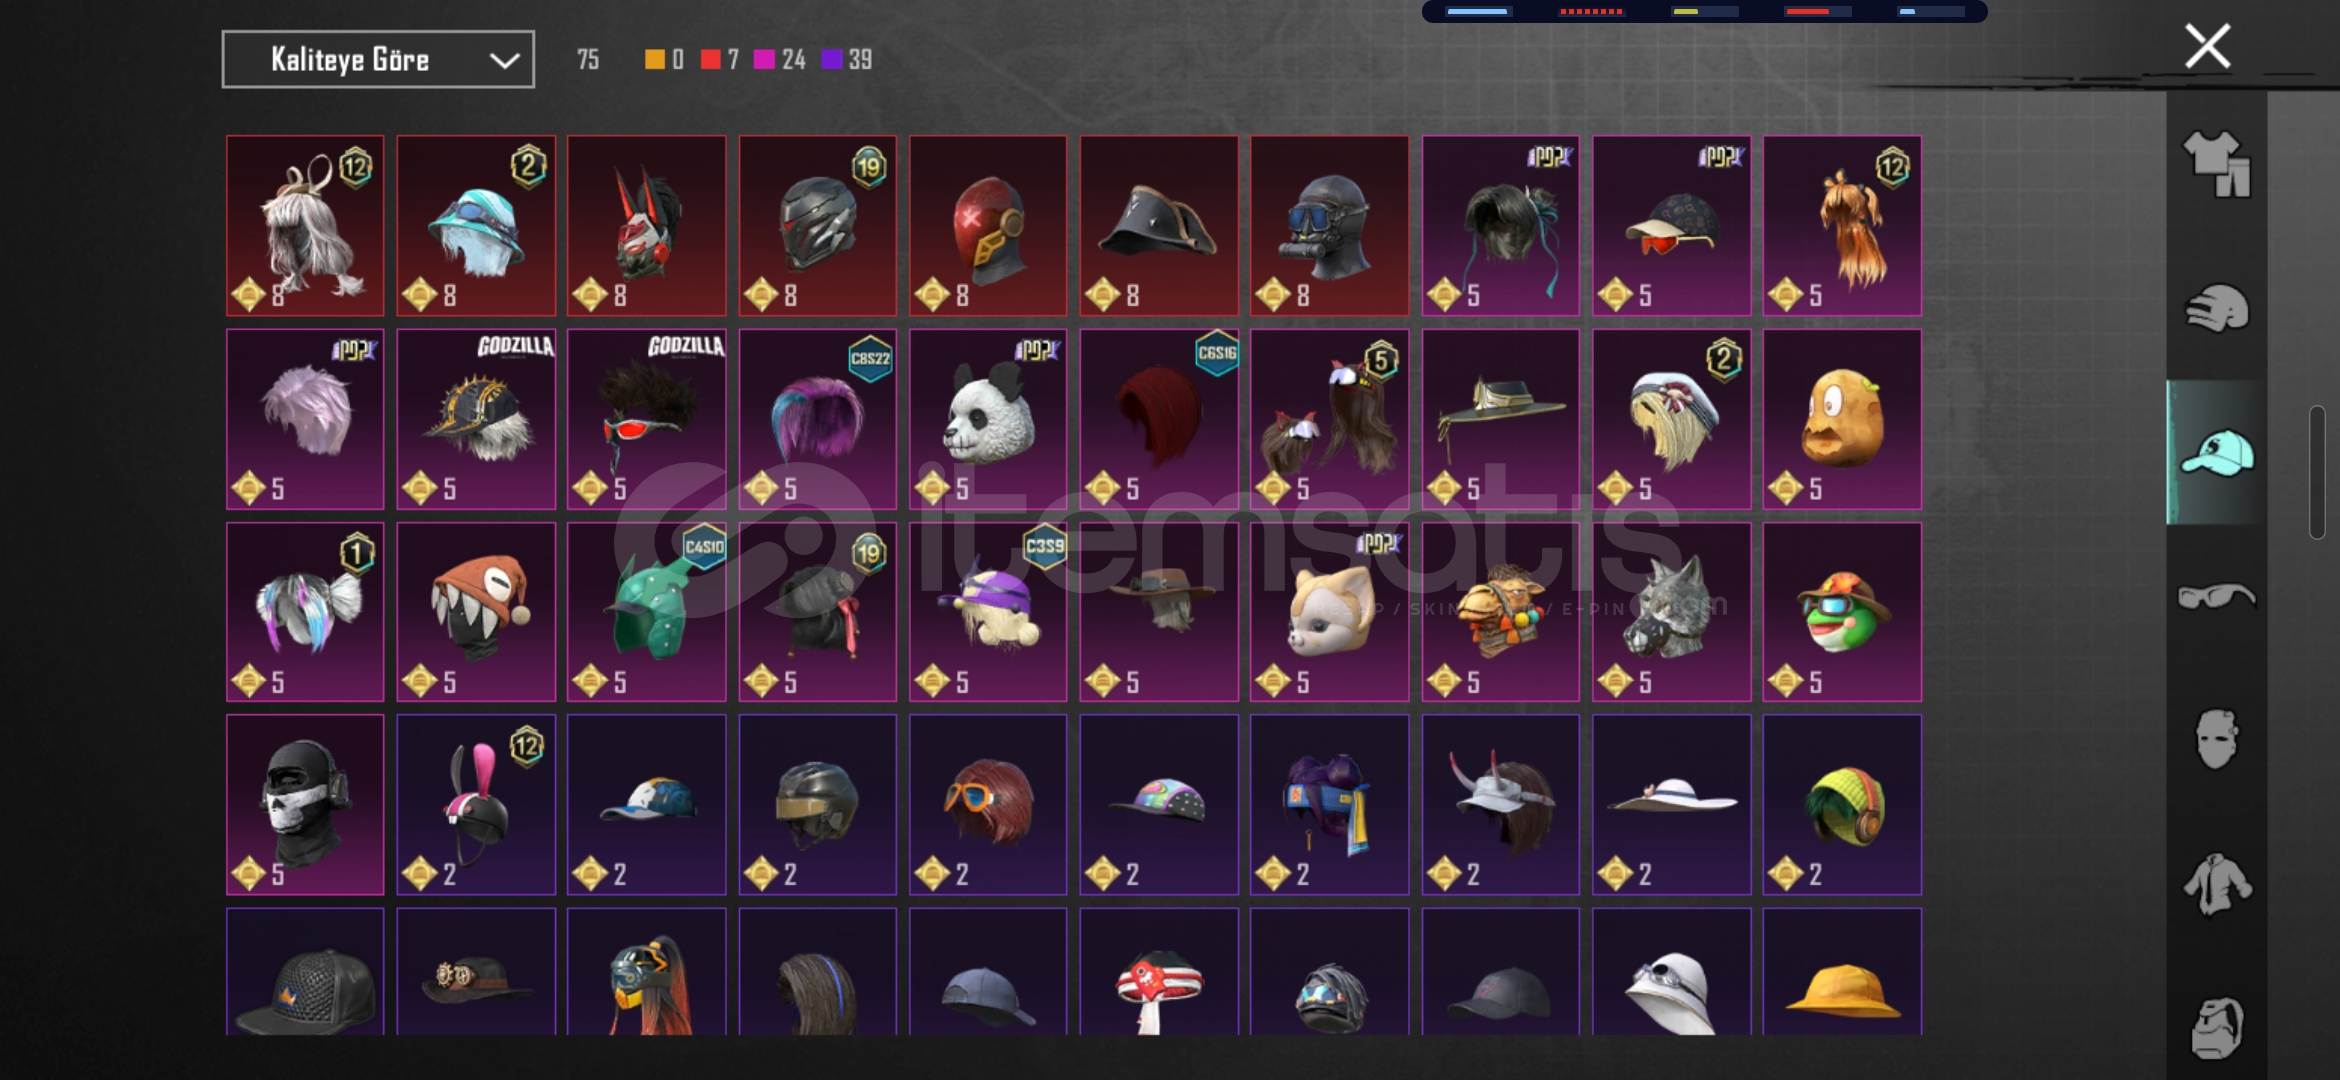Select the Godzilla spiked cap item
The image size is (2340, 1080).
[476, 419]
